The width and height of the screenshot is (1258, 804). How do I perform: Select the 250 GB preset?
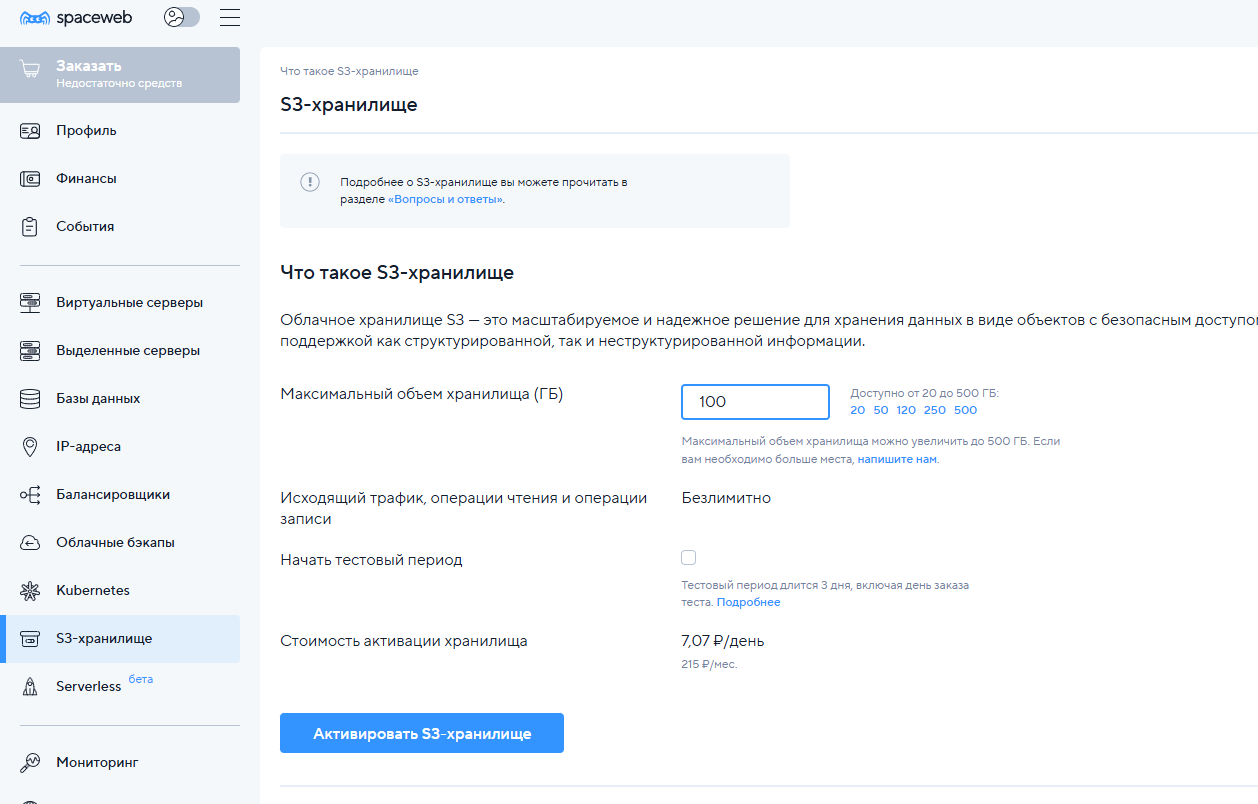(935, 410)
